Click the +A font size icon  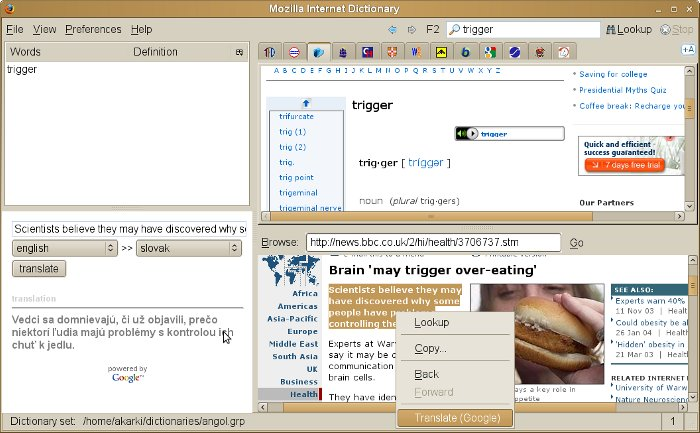688,50
